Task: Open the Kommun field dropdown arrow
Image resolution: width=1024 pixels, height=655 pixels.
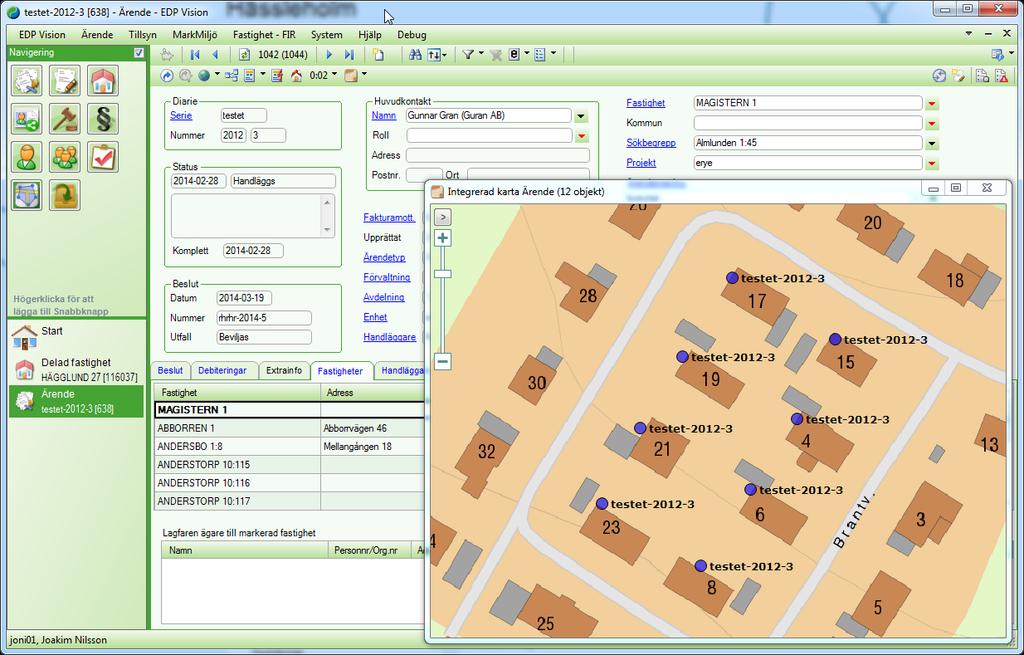Action: pyautogui.click(x=932, y=123)
